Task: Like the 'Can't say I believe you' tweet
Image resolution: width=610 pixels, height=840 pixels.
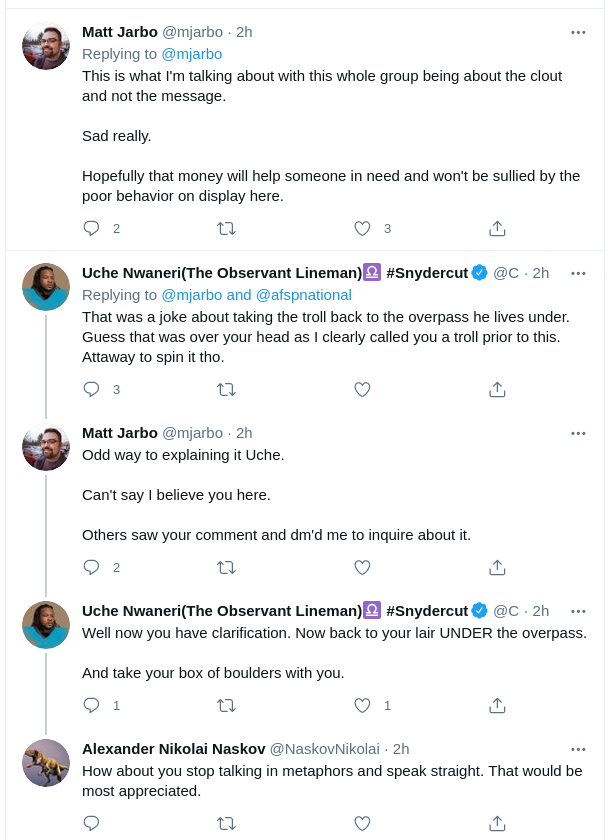Action: (363, 567)
